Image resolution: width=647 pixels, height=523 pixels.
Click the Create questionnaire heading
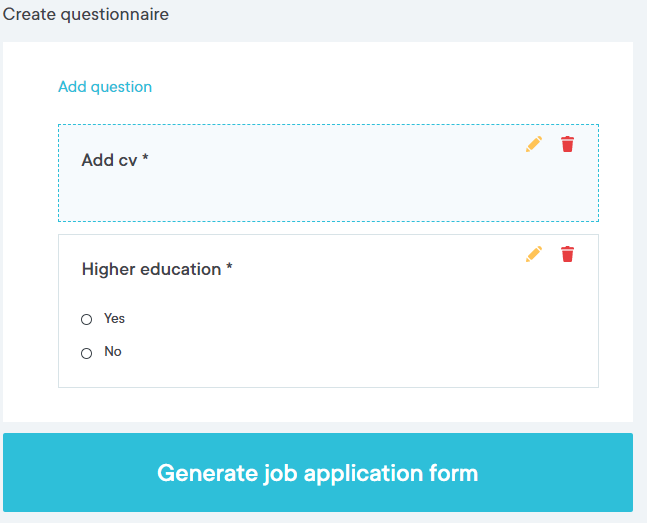point(86,14)
